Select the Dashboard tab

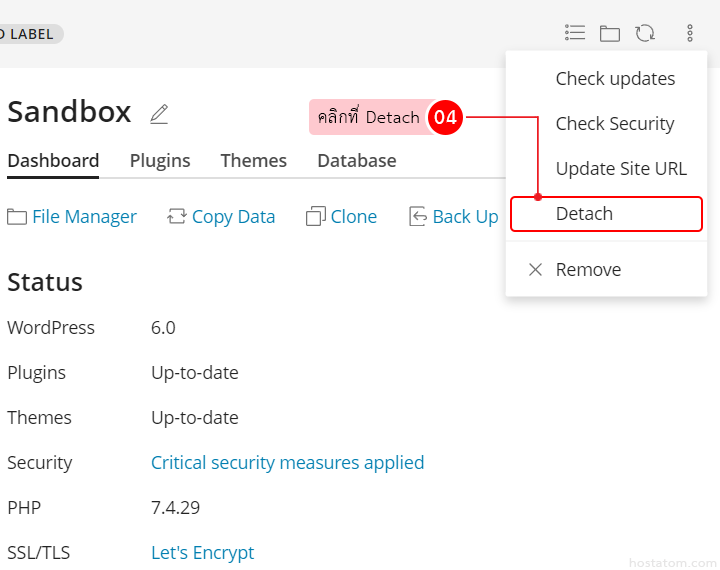pyautogui.click(x=53, y=161)
